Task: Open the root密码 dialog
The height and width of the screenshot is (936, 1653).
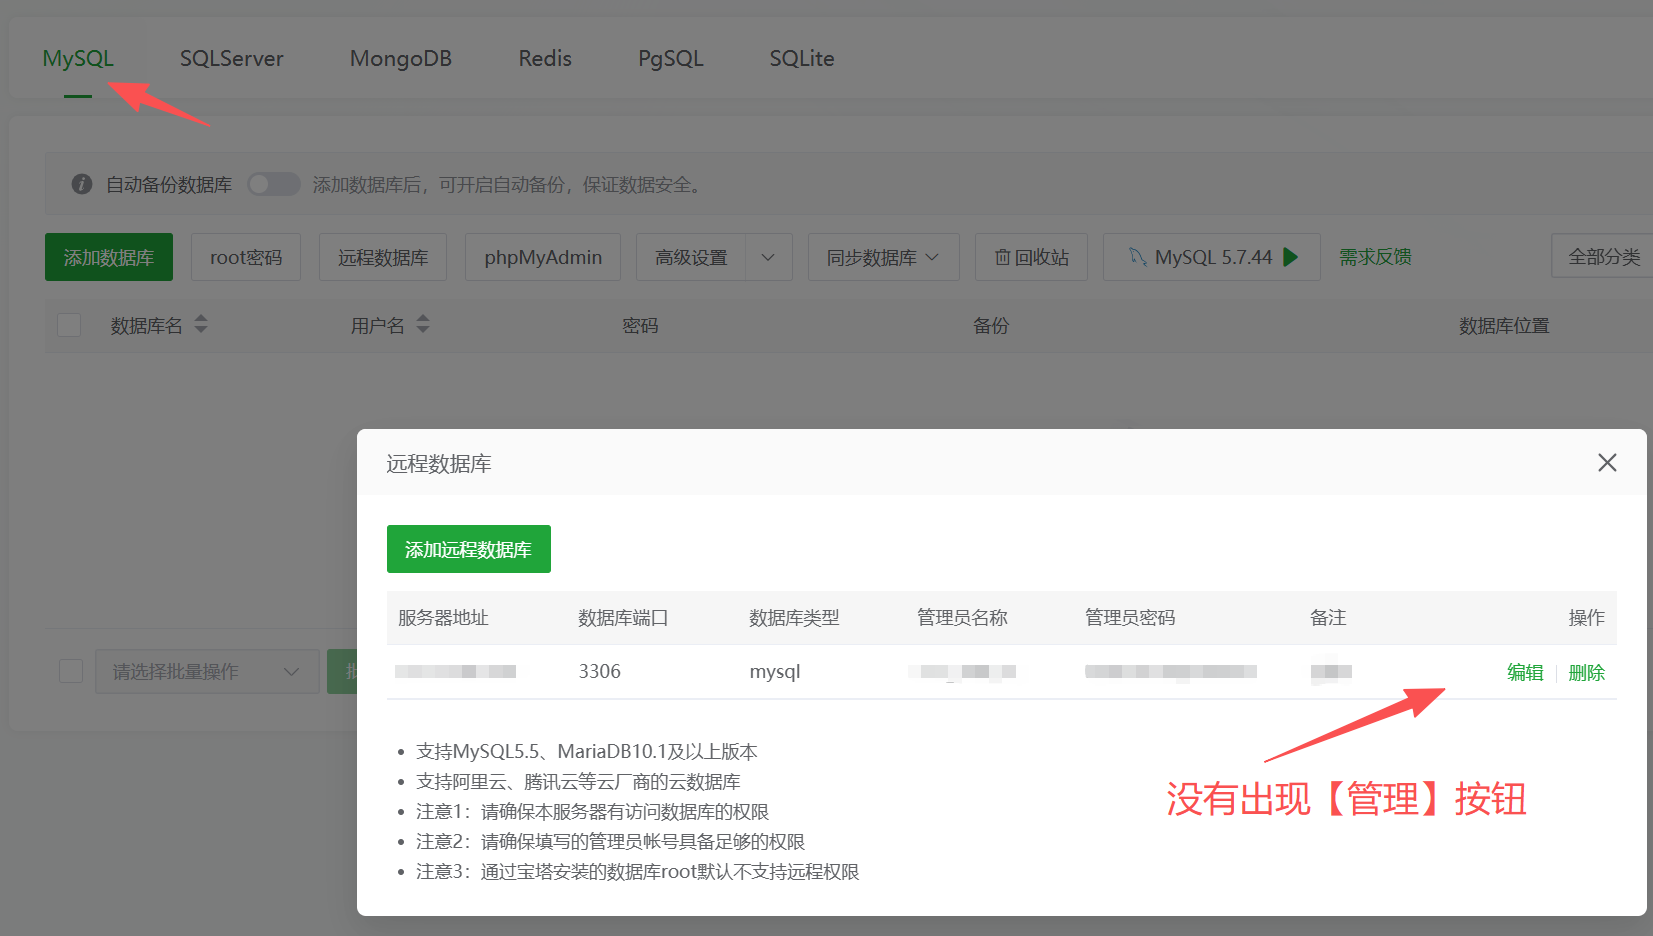Action: pos(246,257)
